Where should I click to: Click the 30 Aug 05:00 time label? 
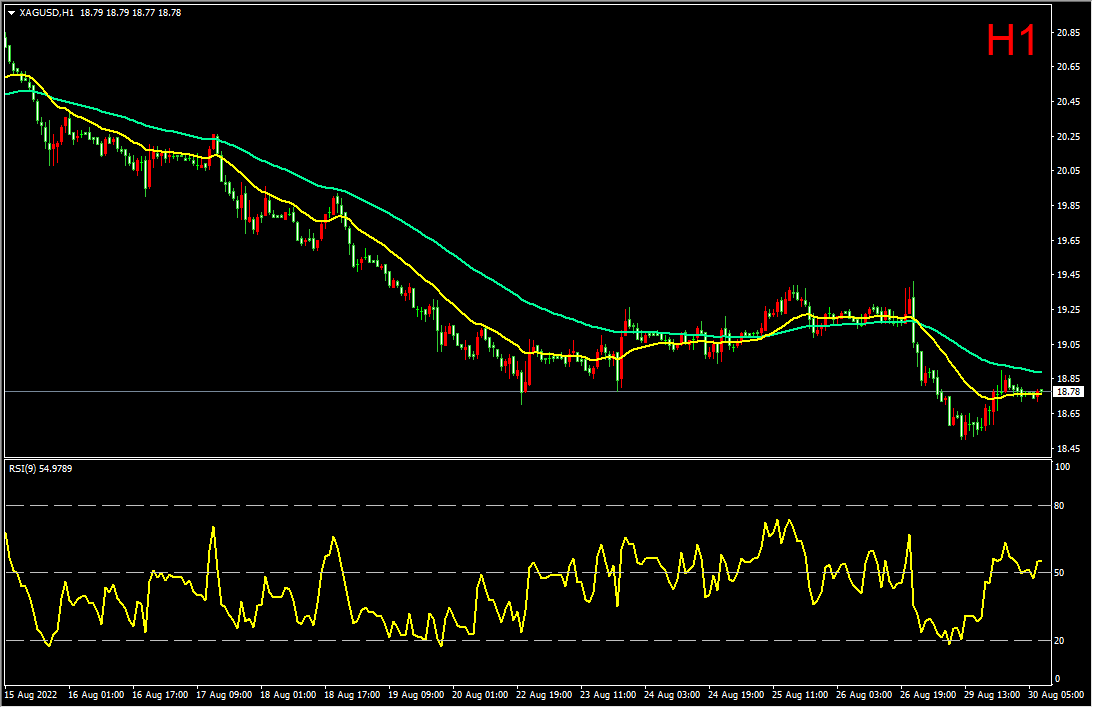click(x=1056, y=695)
